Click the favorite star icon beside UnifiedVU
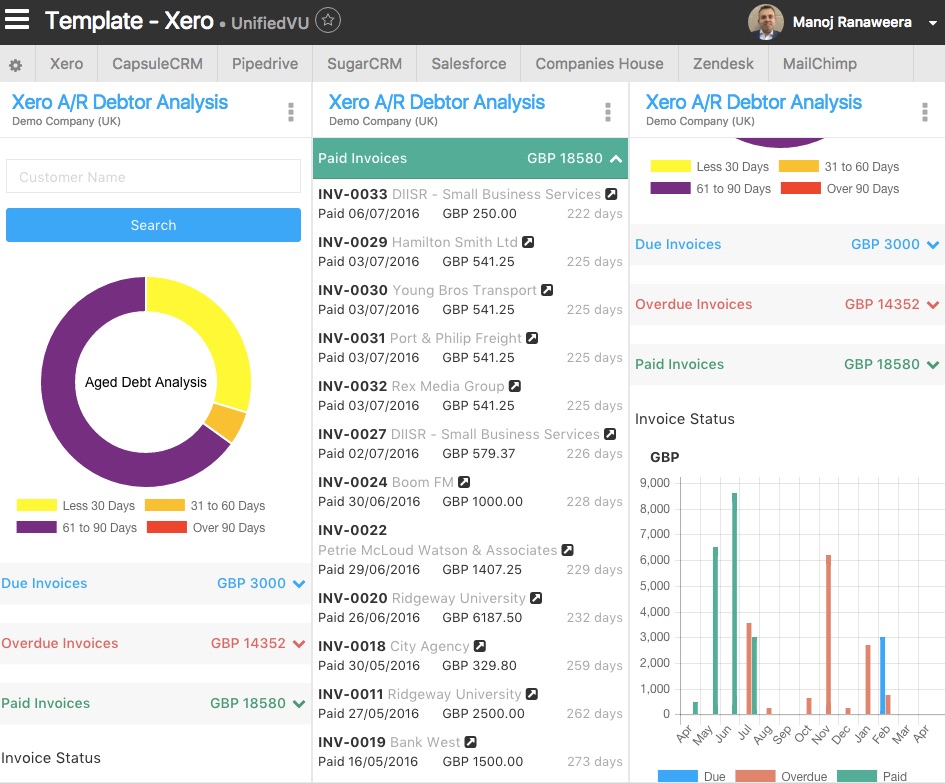The image size is (945, 783). (x=328, y=20)
